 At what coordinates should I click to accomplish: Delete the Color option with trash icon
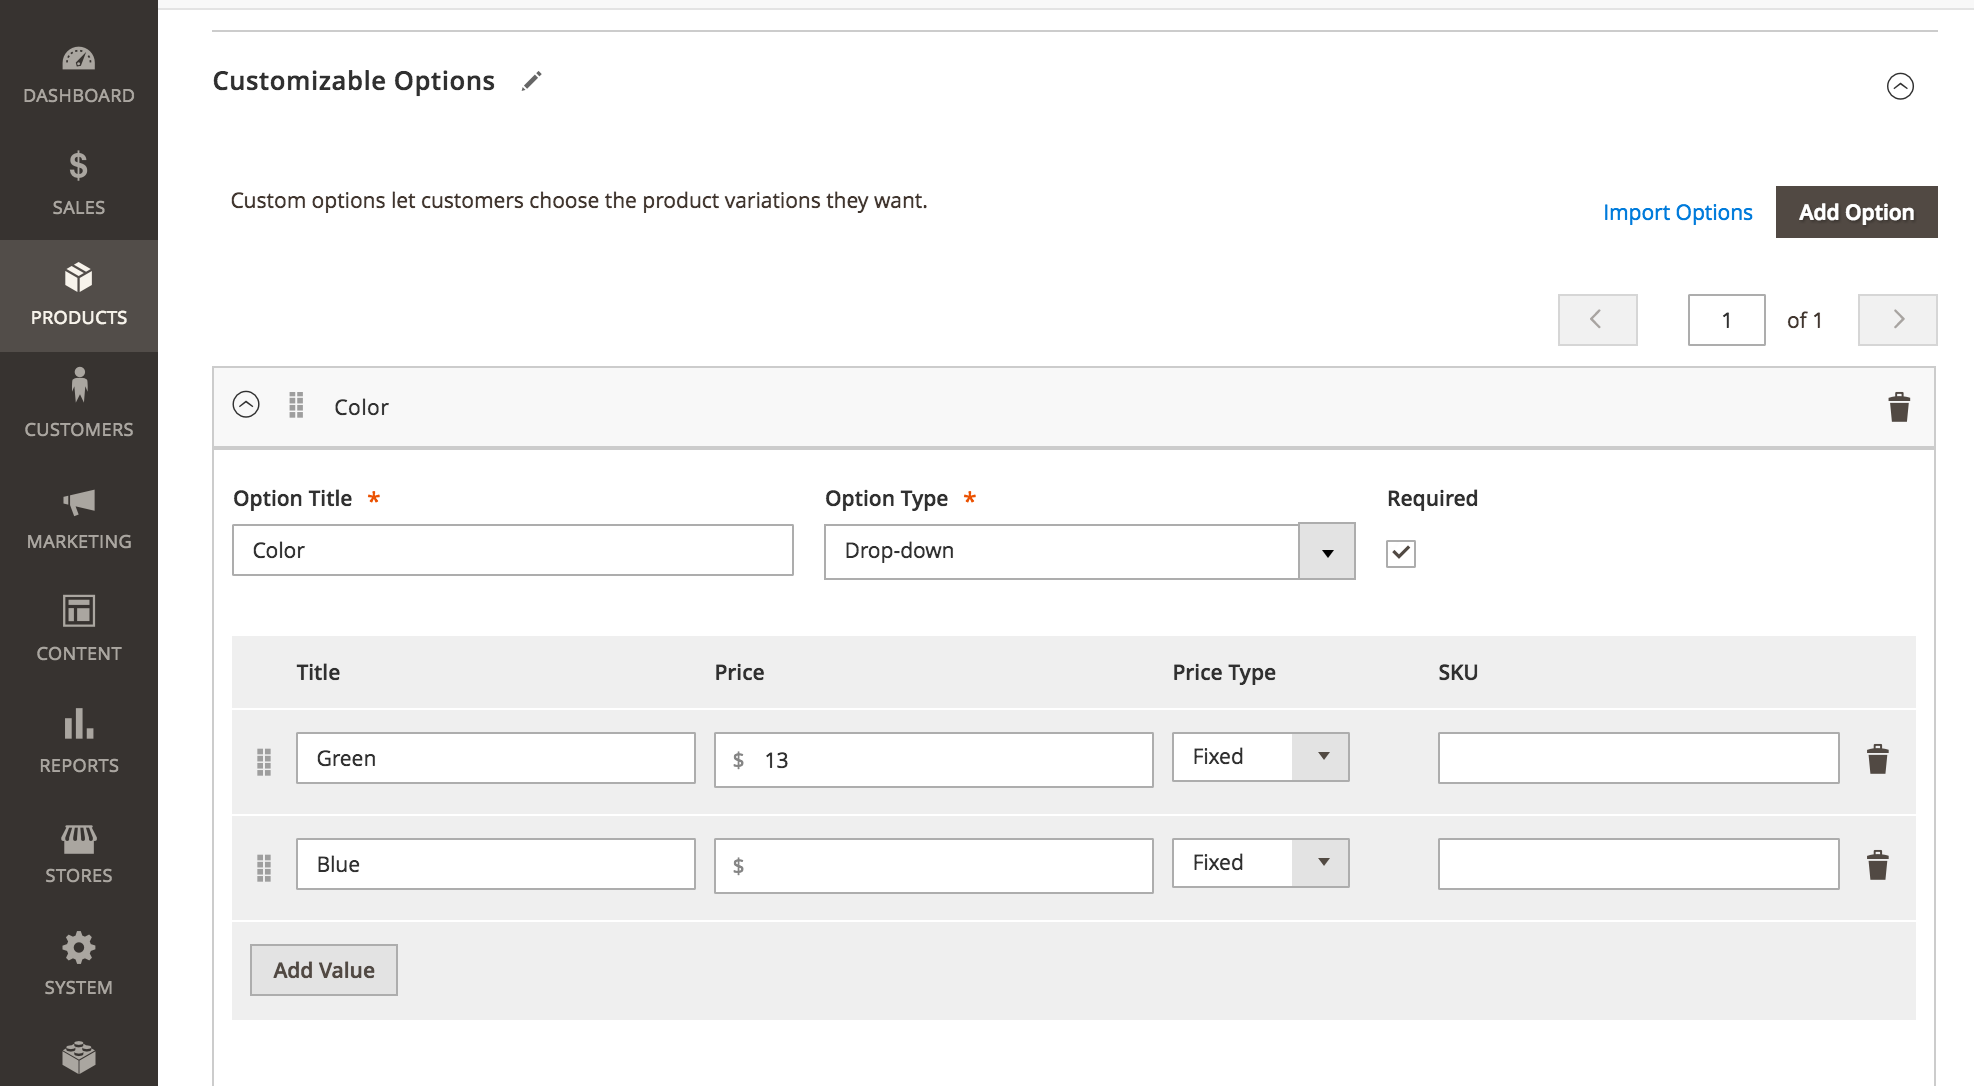click(1899, 407)
